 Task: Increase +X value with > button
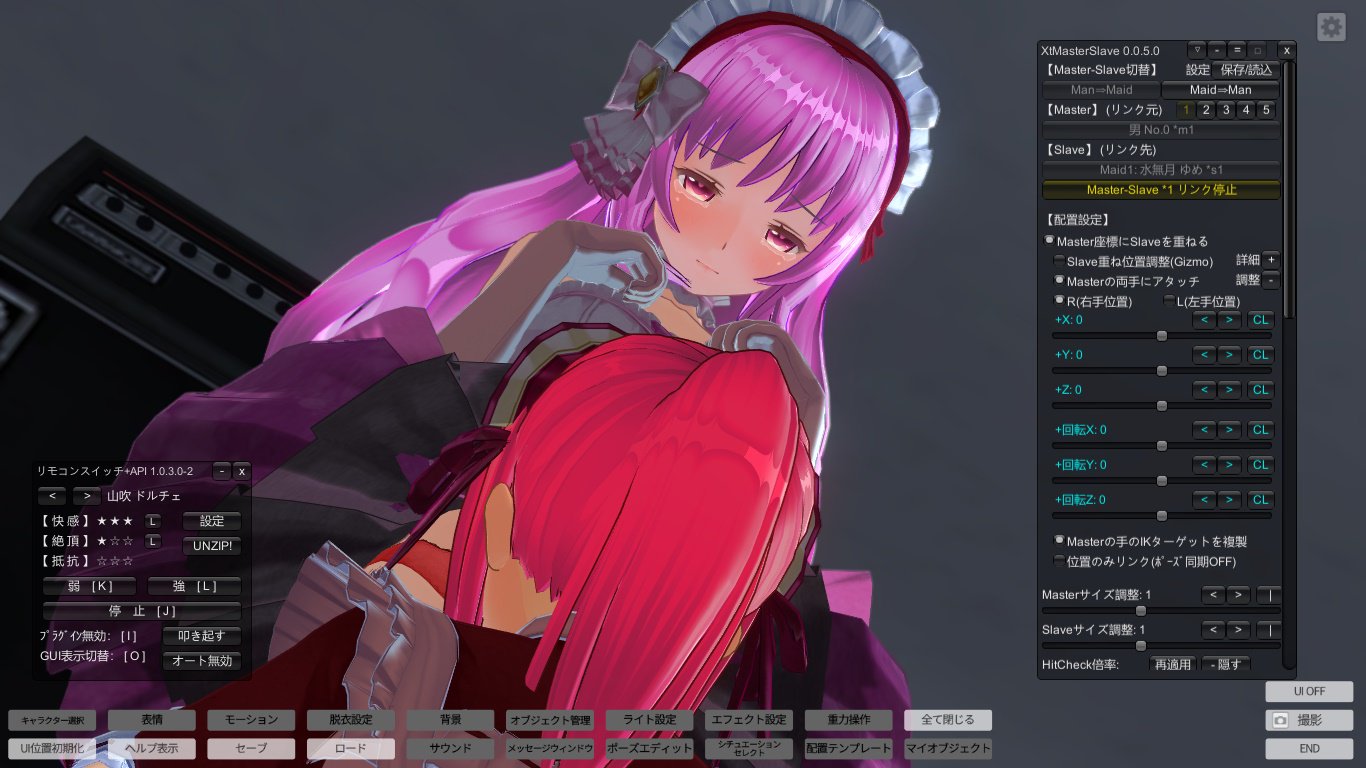[x=1230, y=320]
